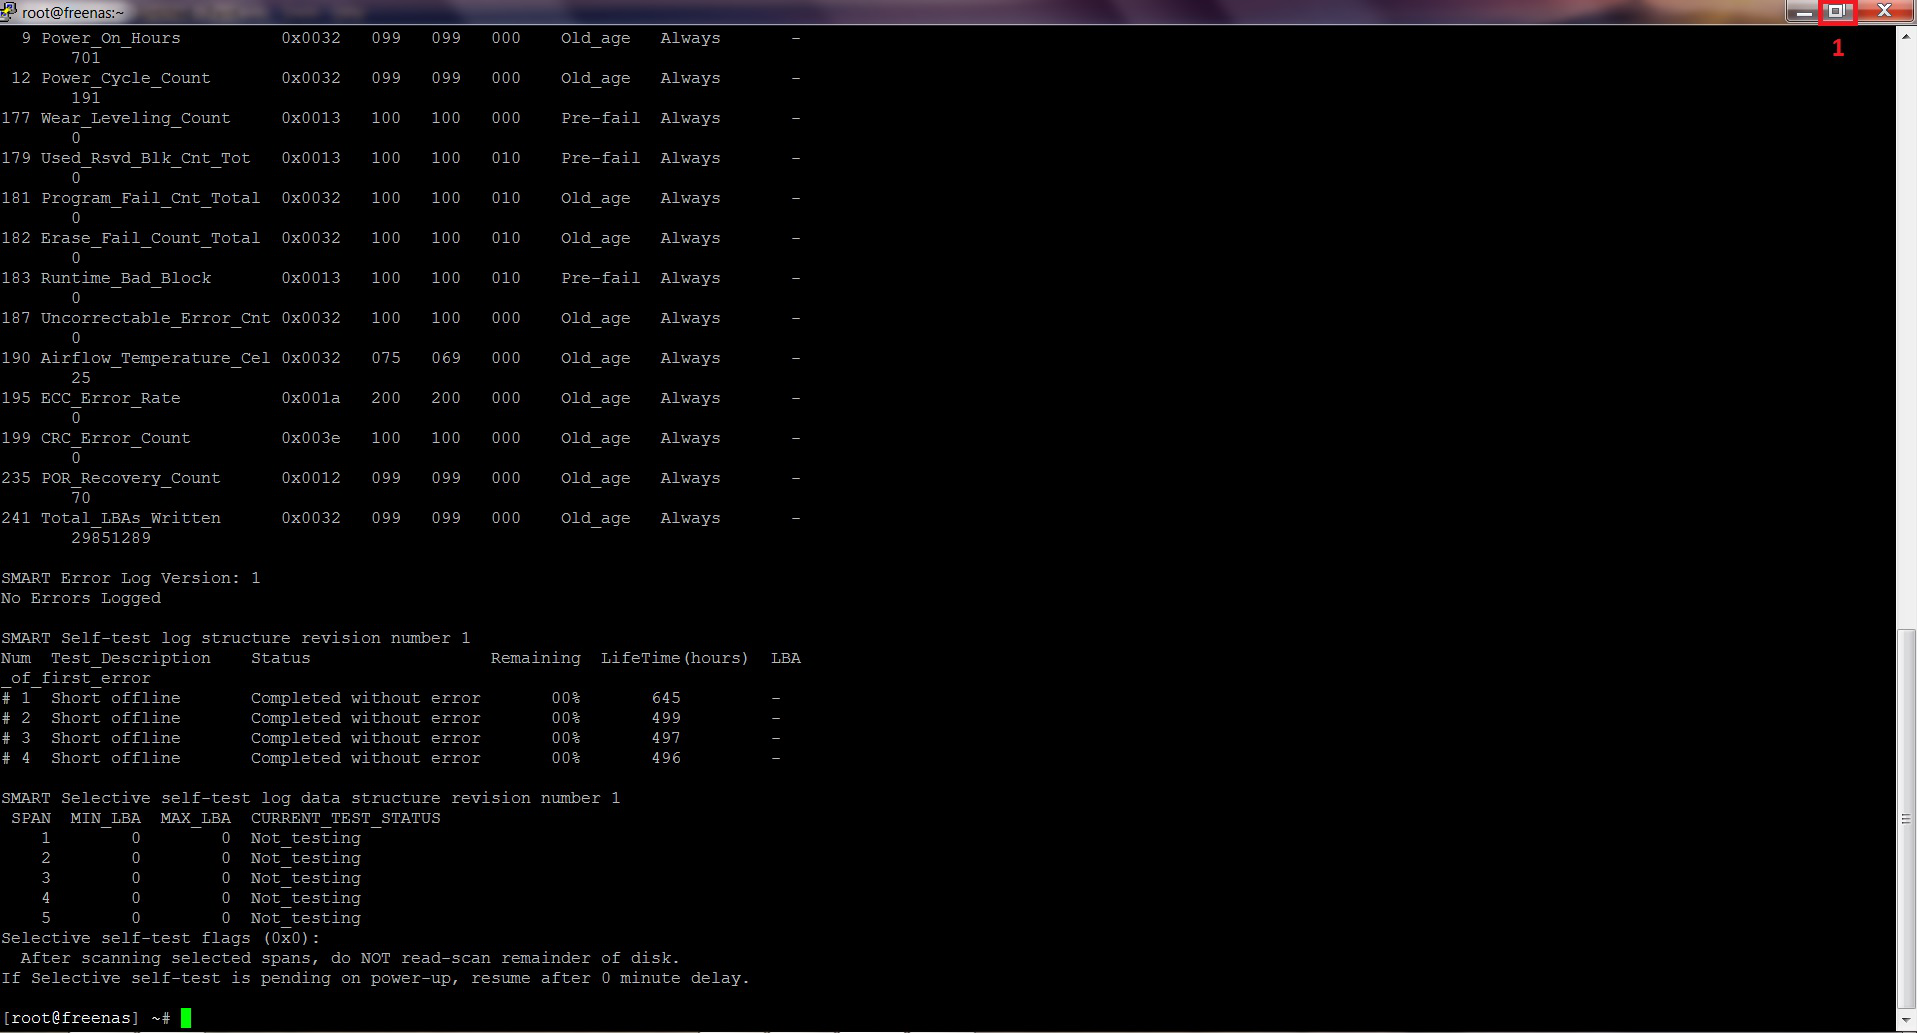
Task: Click the root@freenas title bar text
Action: pos(73,13)
